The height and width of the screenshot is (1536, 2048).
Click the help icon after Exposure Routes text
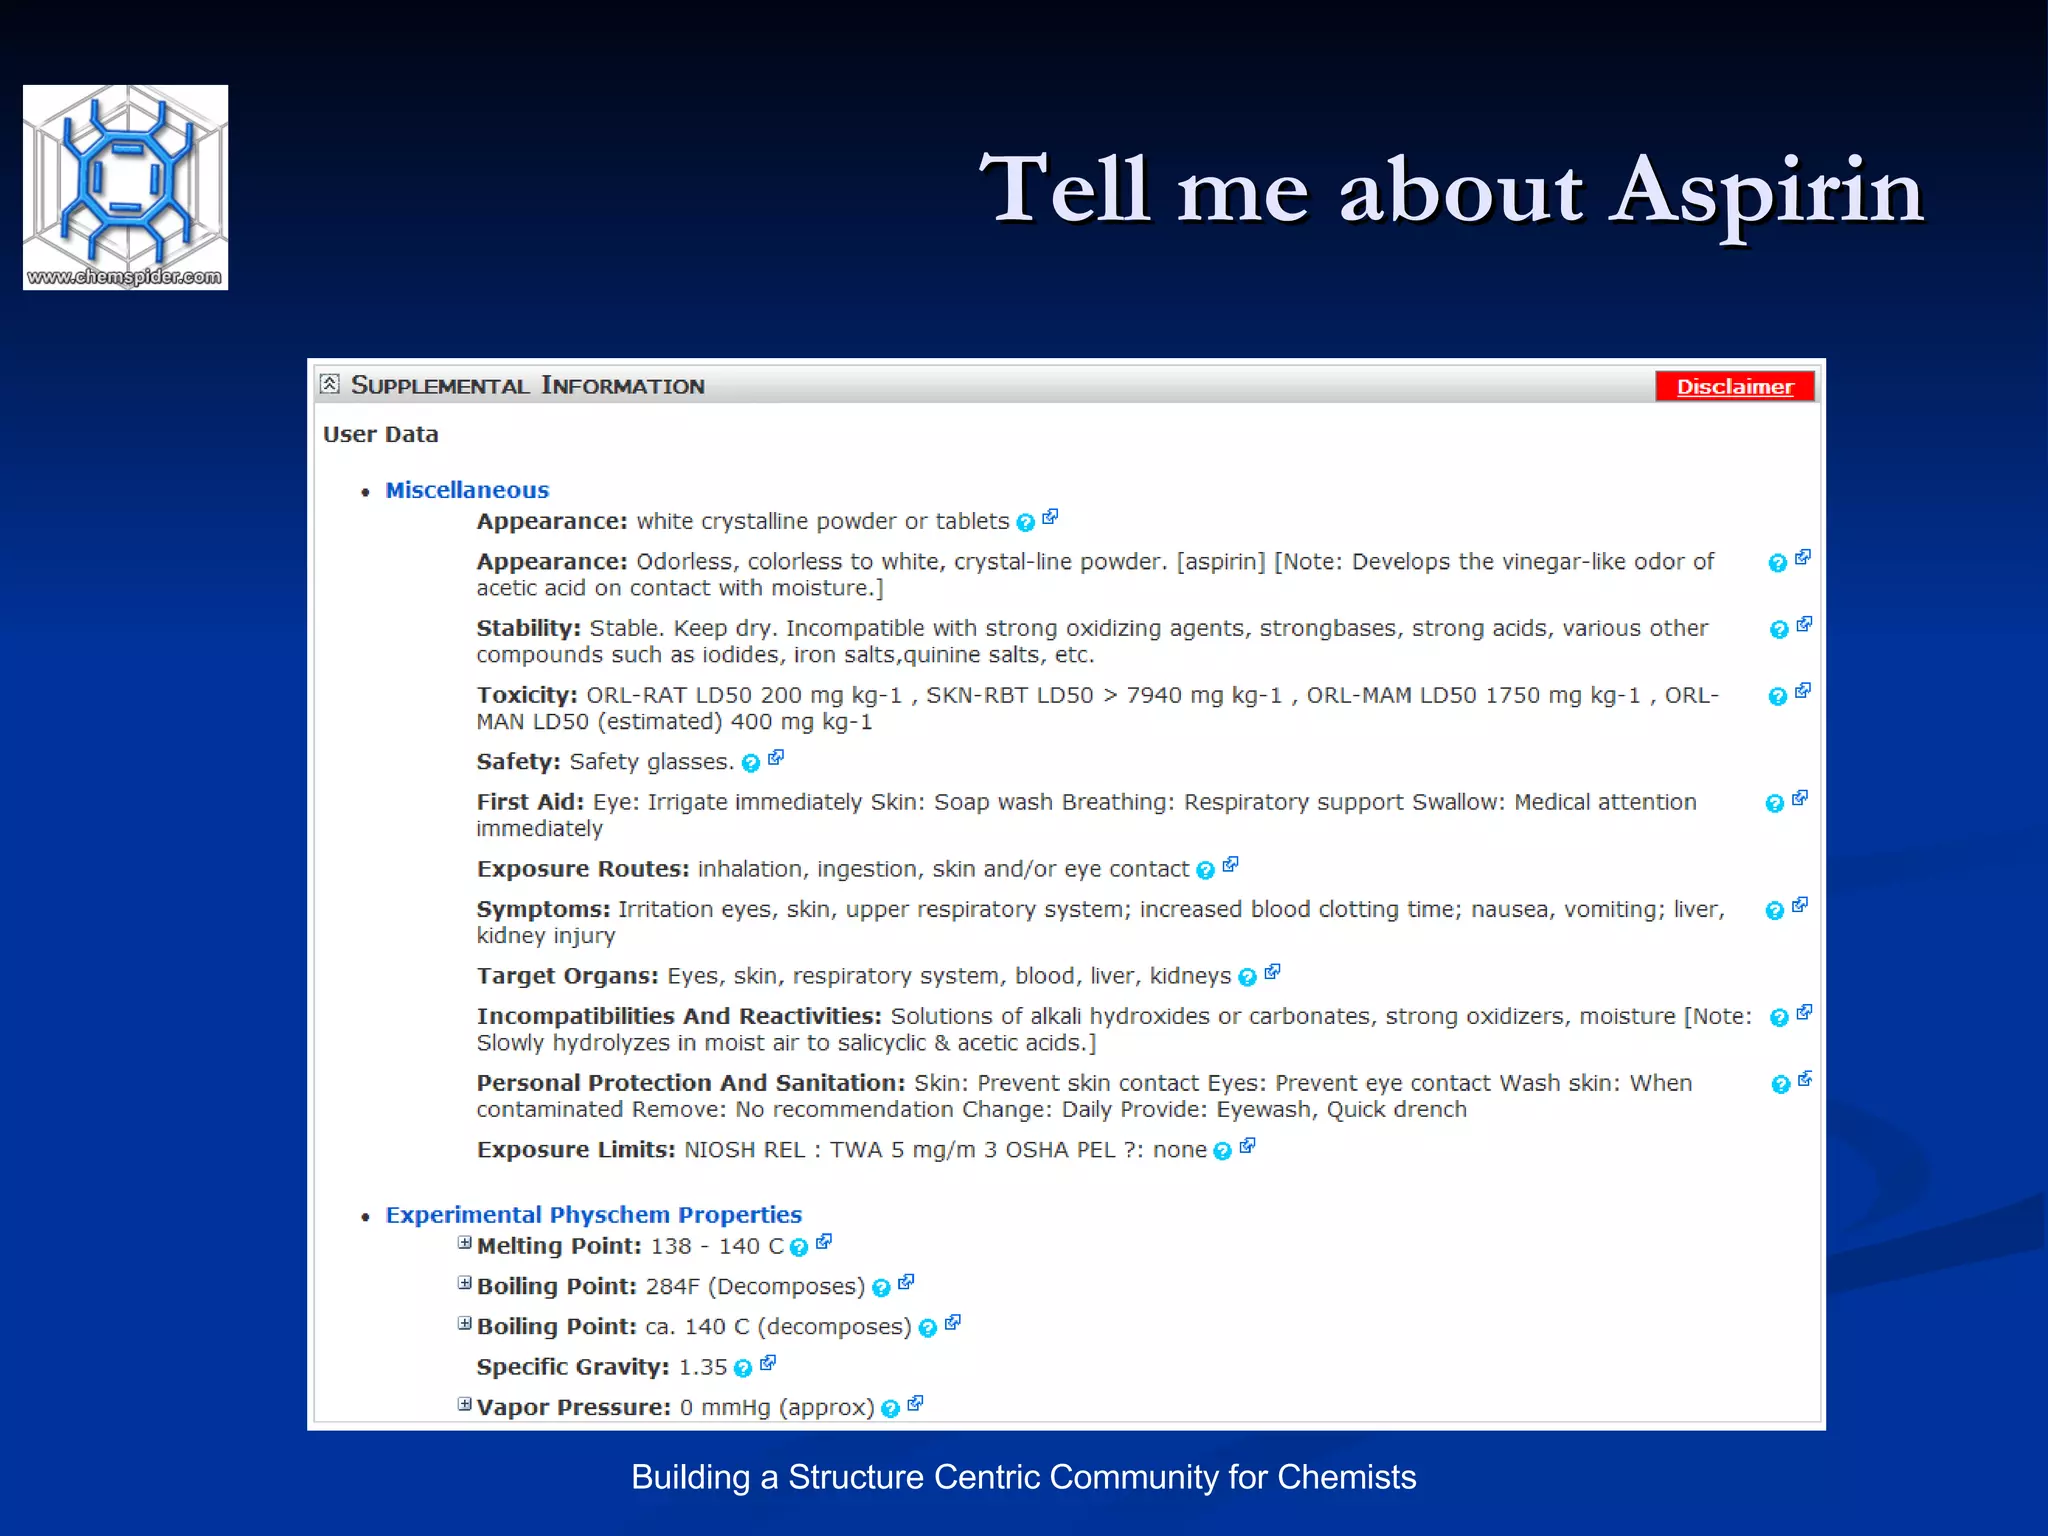(1206, 871)
